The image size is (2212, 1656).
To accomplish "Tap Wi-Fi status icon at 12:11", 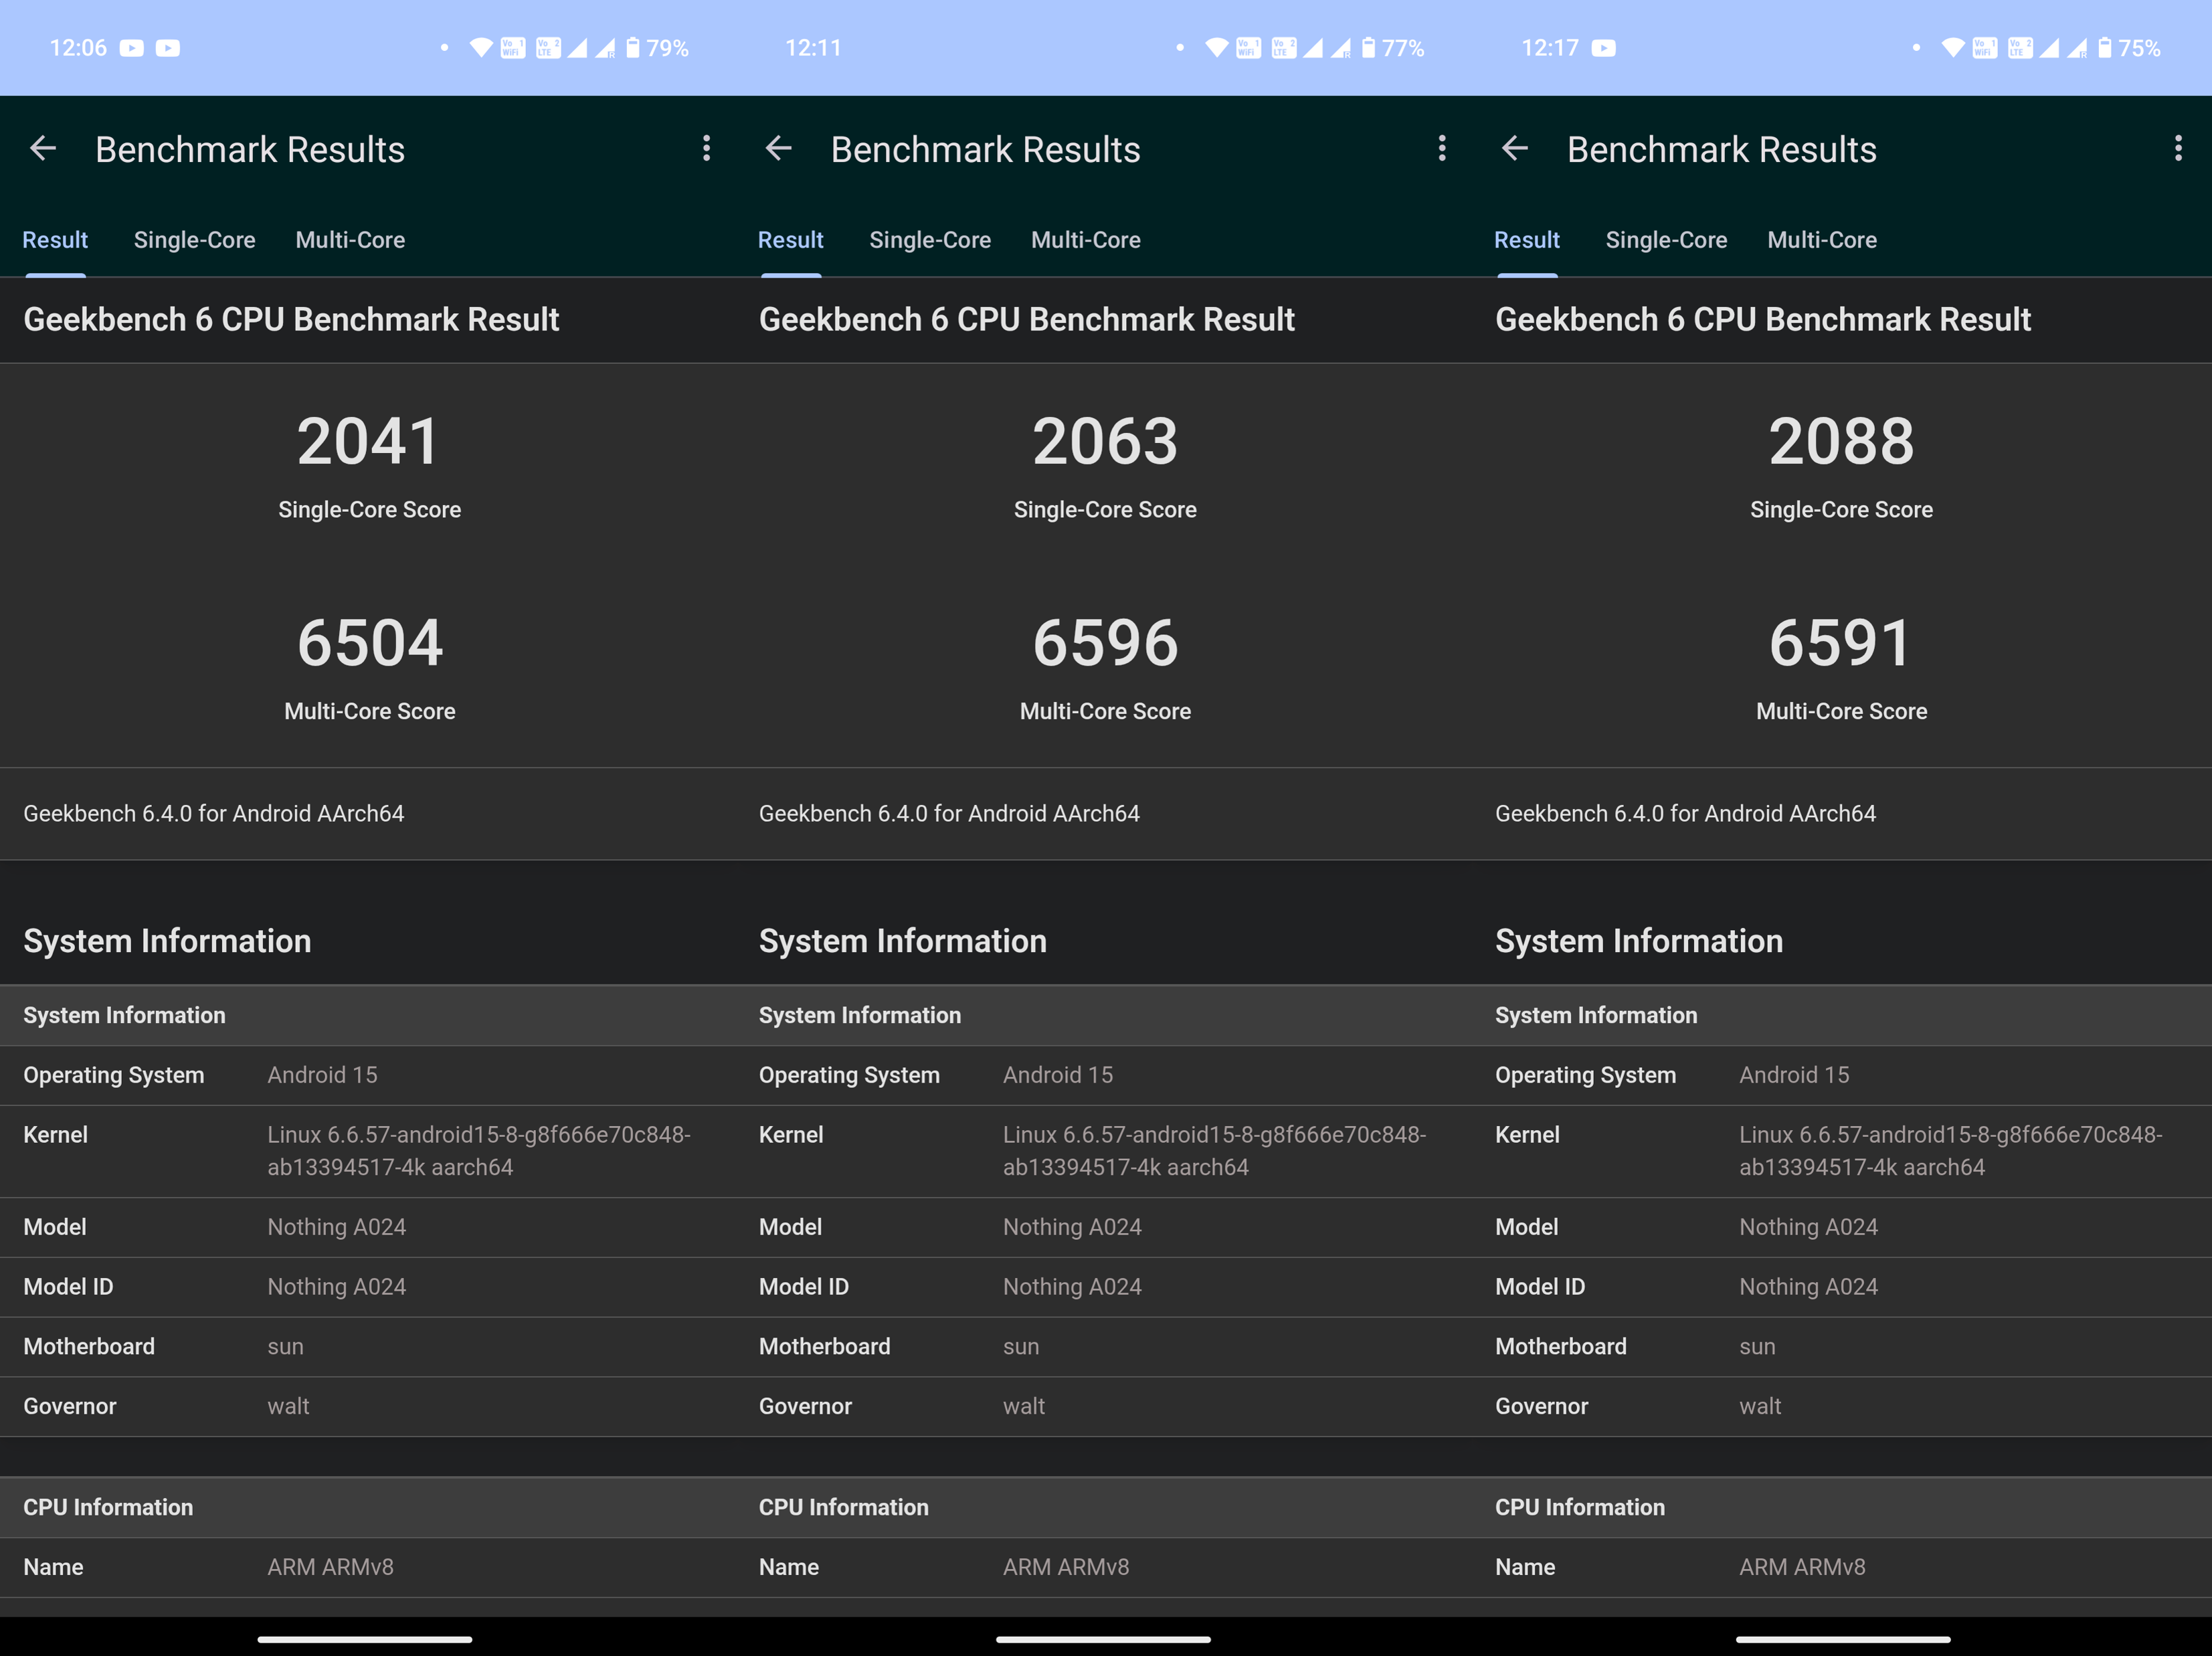I will point(1216,48).
